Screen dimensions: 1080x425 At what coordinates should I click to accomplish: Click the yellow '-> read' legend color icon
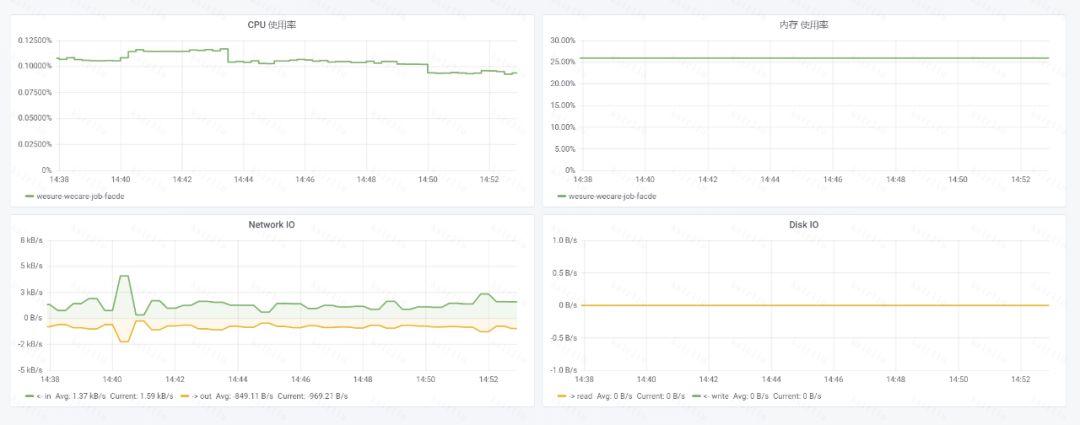pyautogui.click(x=561, y=396)
